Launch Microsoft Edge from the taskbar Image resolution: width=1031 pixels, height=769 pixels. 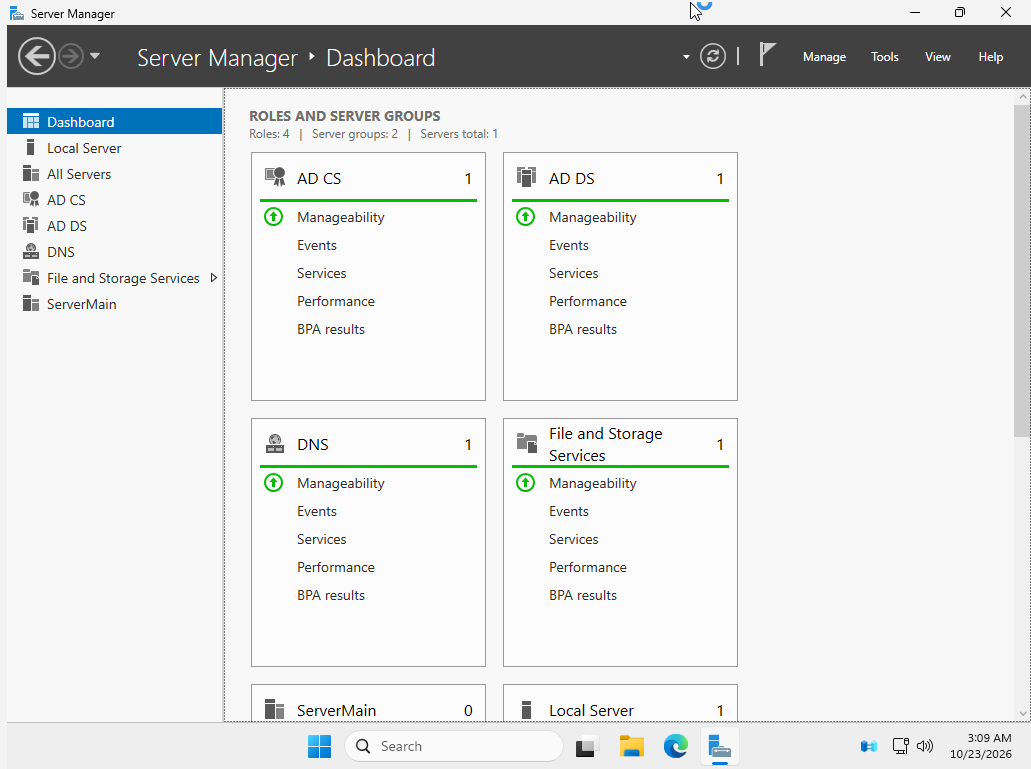point(675,746)
